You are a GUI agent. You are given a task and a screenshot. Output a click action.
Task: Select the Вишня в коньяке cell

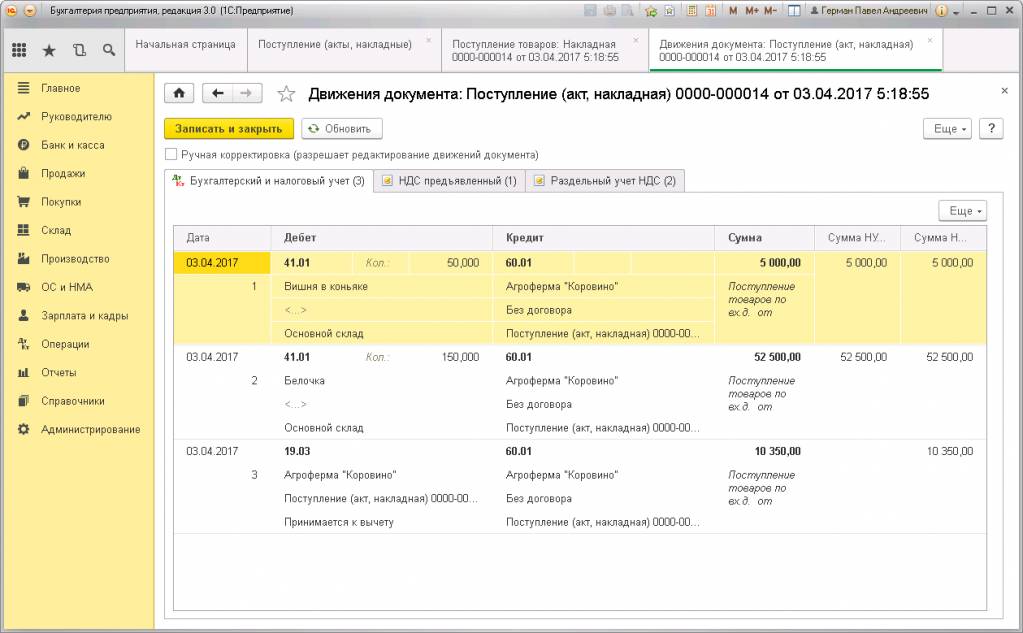(382, 286)
